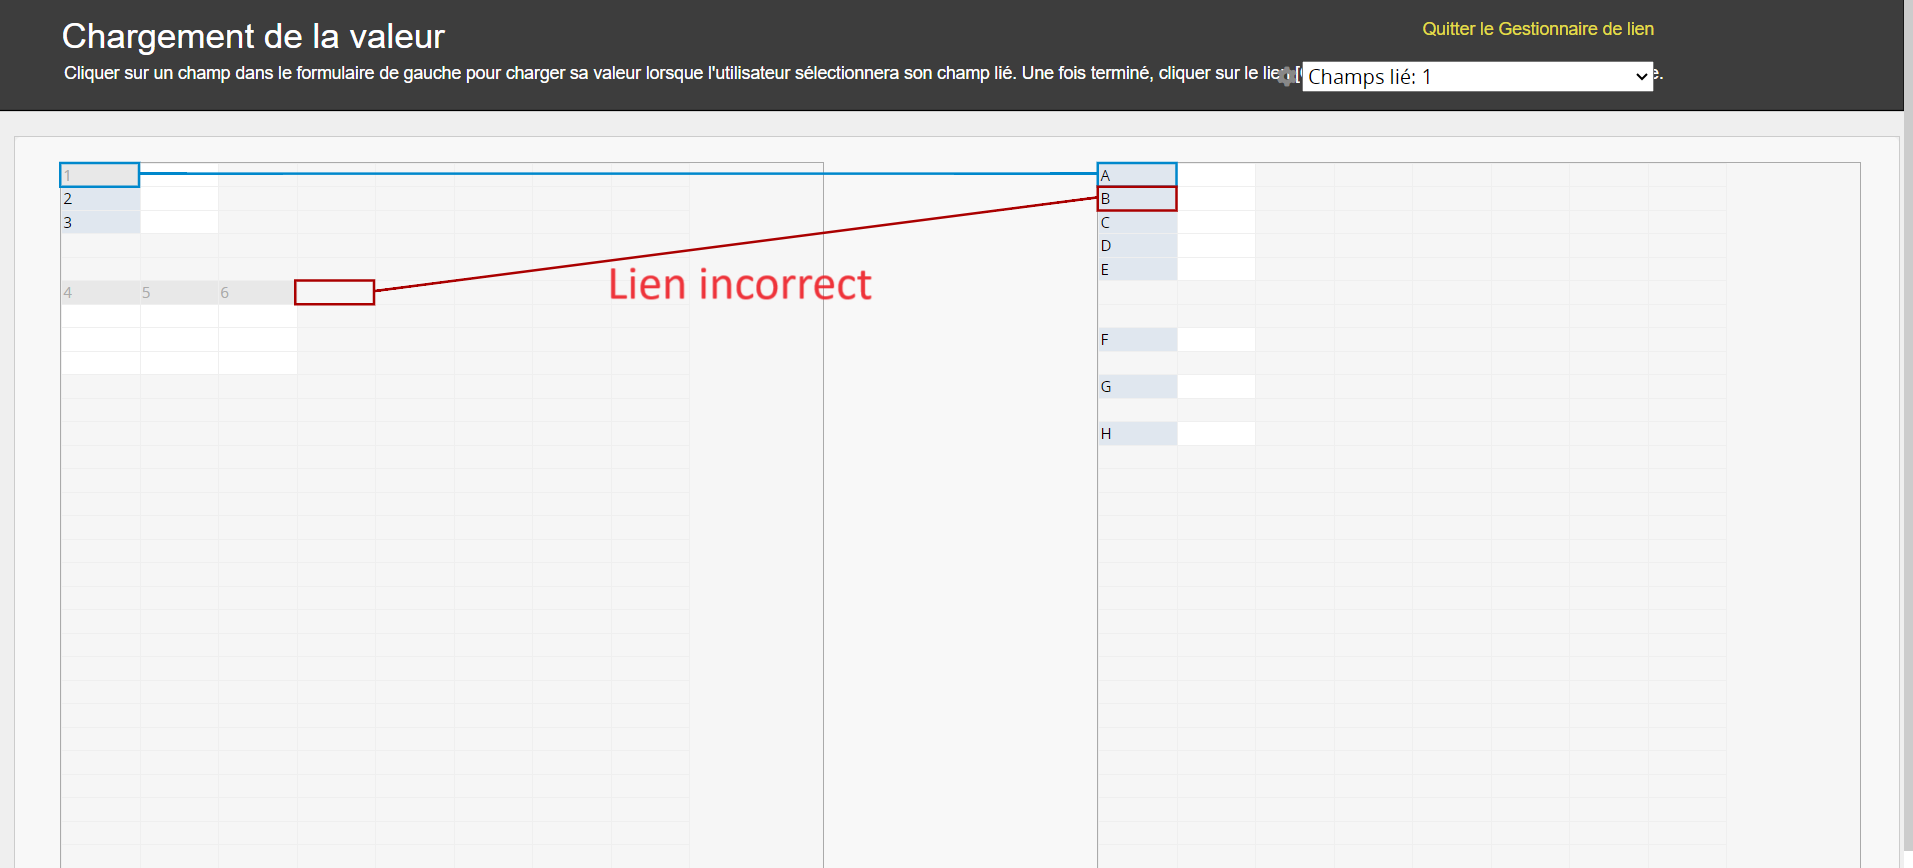Select field E in the right form
The image size is (1913, 868).
click(x=1137, y=269)
